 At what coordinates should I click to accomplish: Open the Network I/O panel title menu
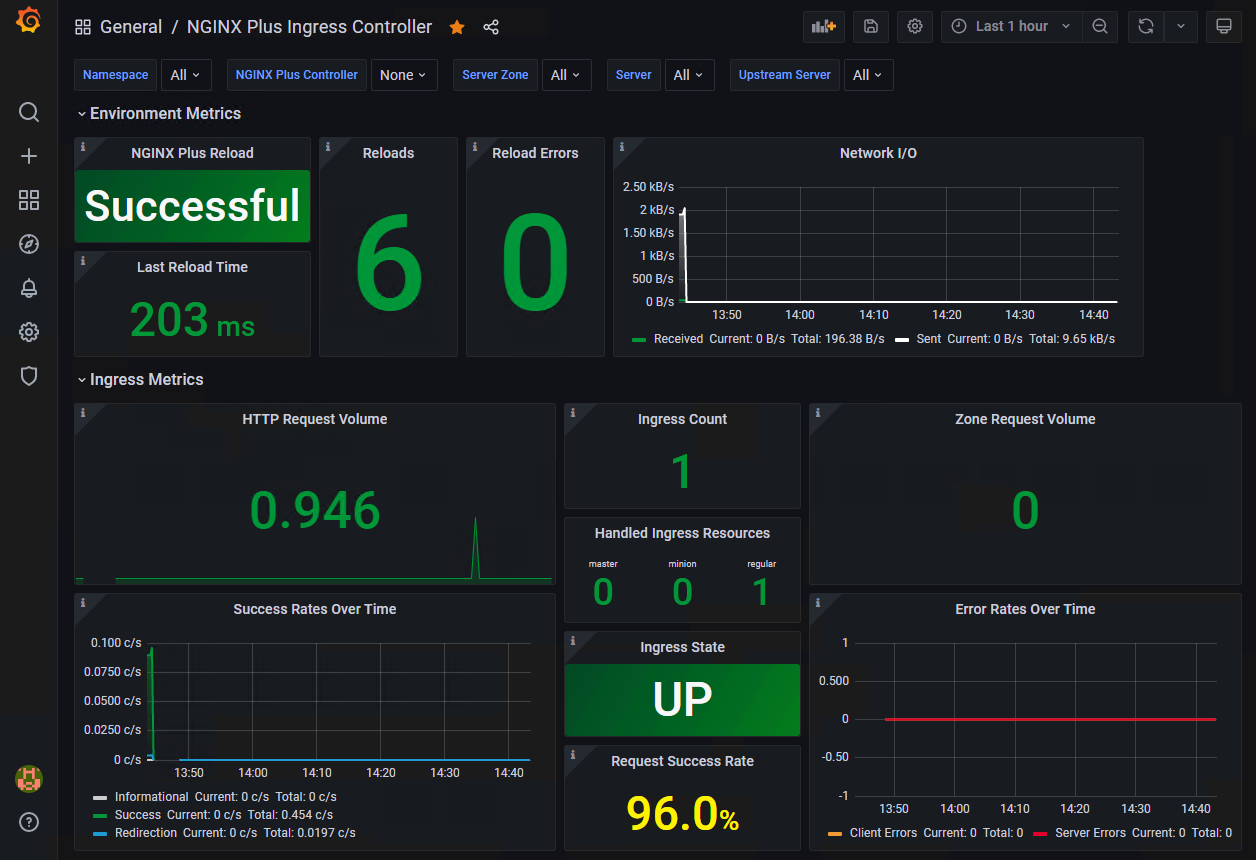(878, 153)
